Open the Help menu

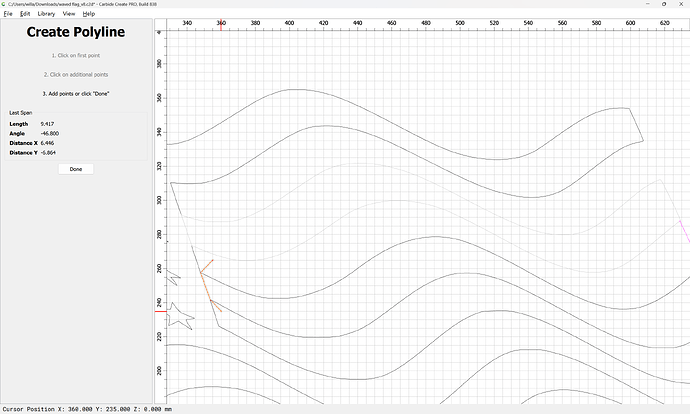pyautogui.click(x=89, y=14)
